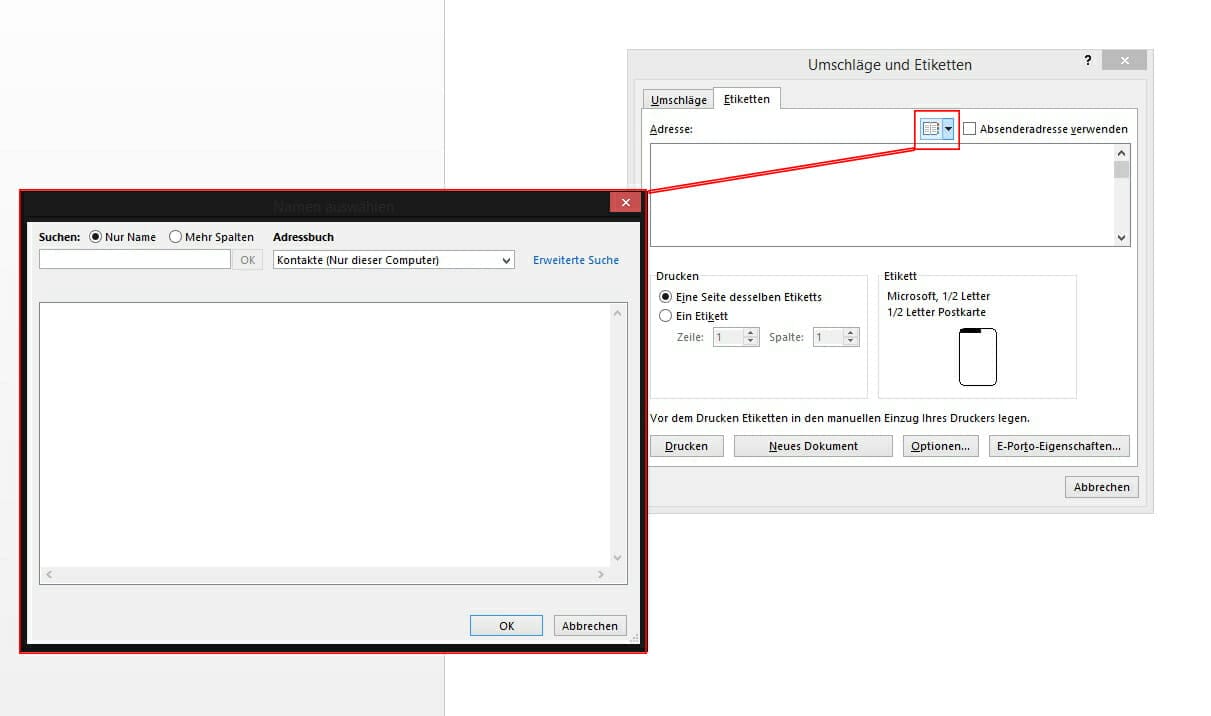The height and width of the screenshot is (716, 1211).
Task: Click the help question mark icon
Action: 1088,61
